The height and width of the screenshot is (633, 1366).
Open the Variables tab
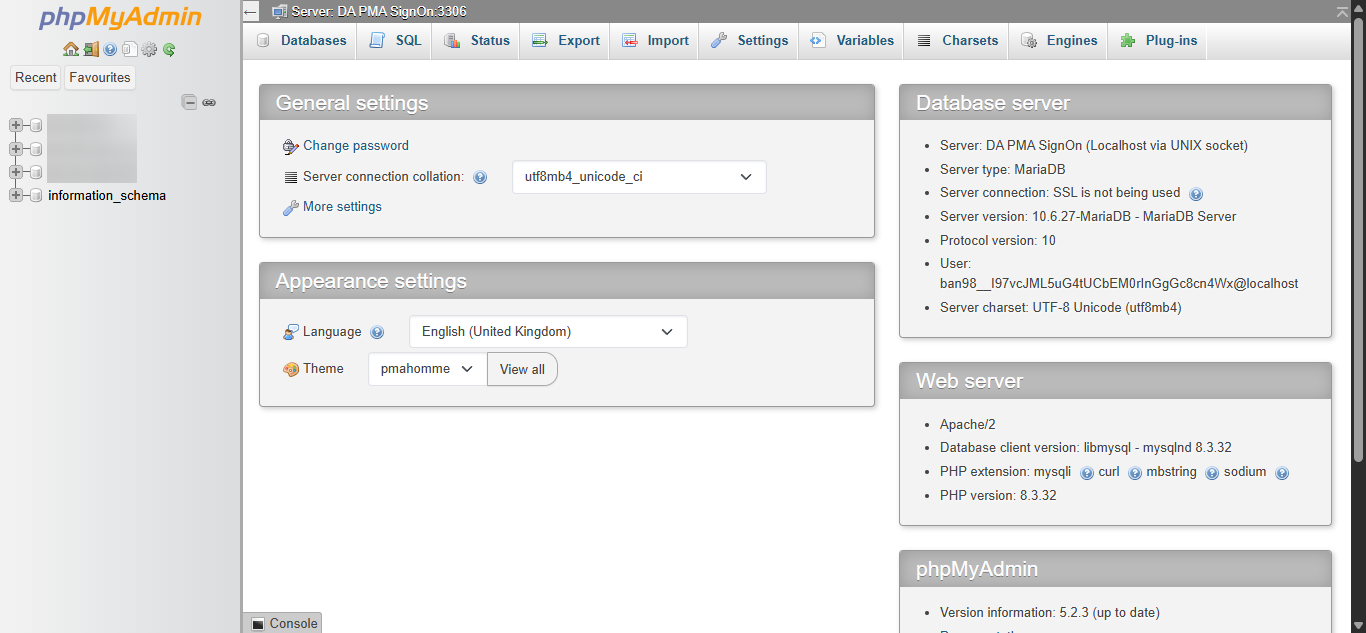852,41
